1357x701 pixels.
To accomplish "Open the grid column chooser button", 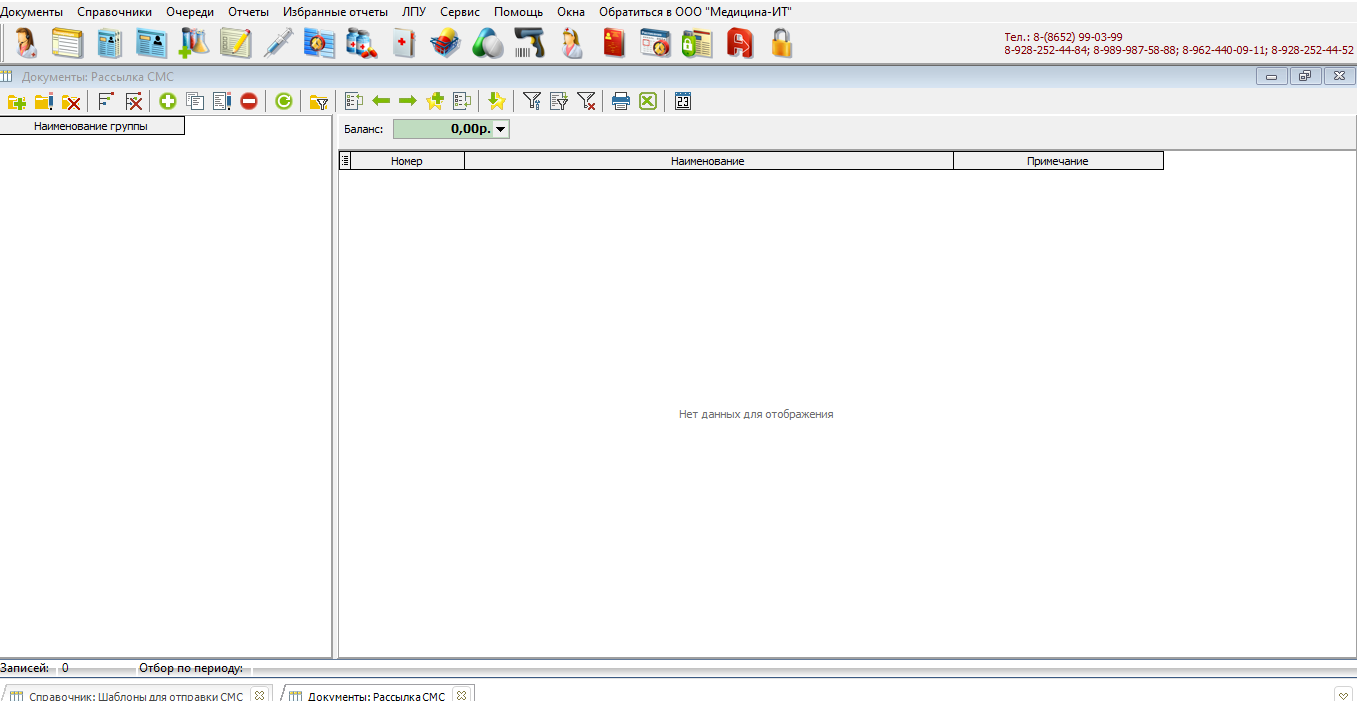I will click(345, 161).
